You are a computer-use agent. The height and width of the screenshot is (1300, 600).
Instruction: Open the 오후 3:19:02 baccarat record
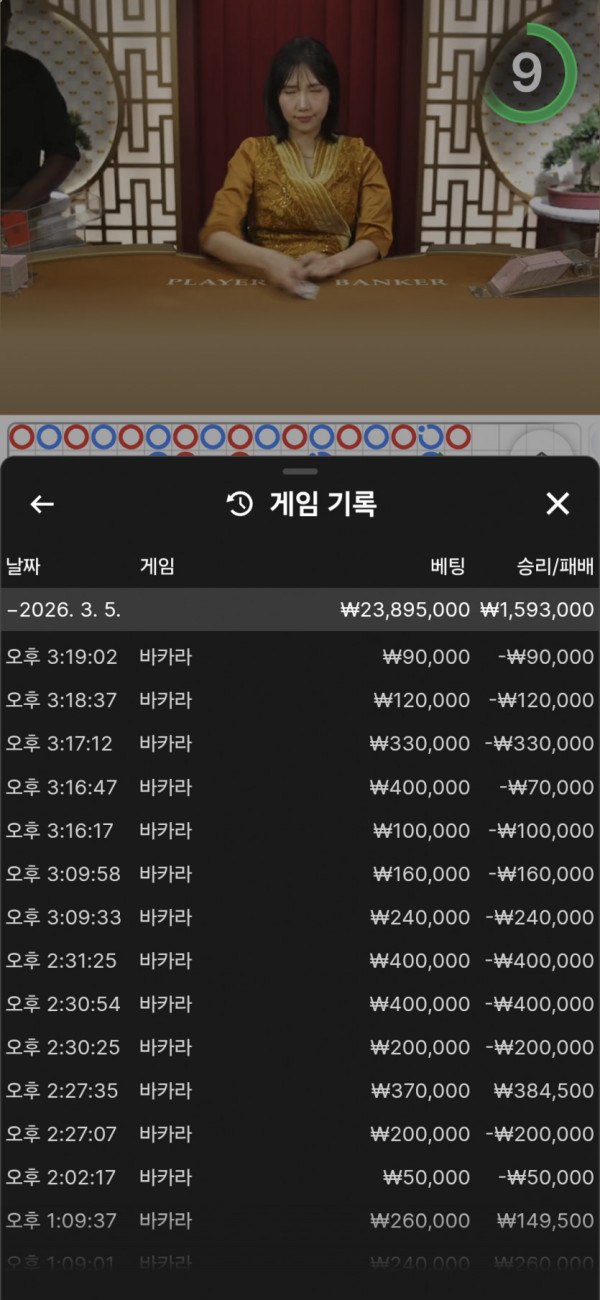click(x=300, y=657)
